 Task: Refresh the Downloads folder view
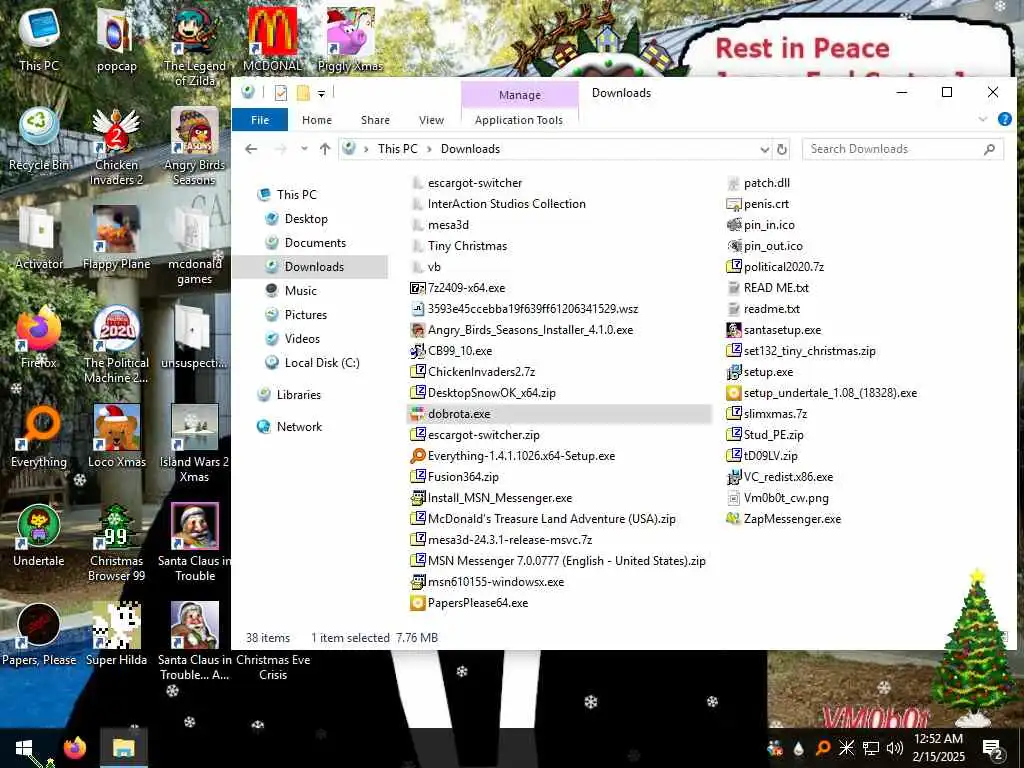tap(782, 150)
